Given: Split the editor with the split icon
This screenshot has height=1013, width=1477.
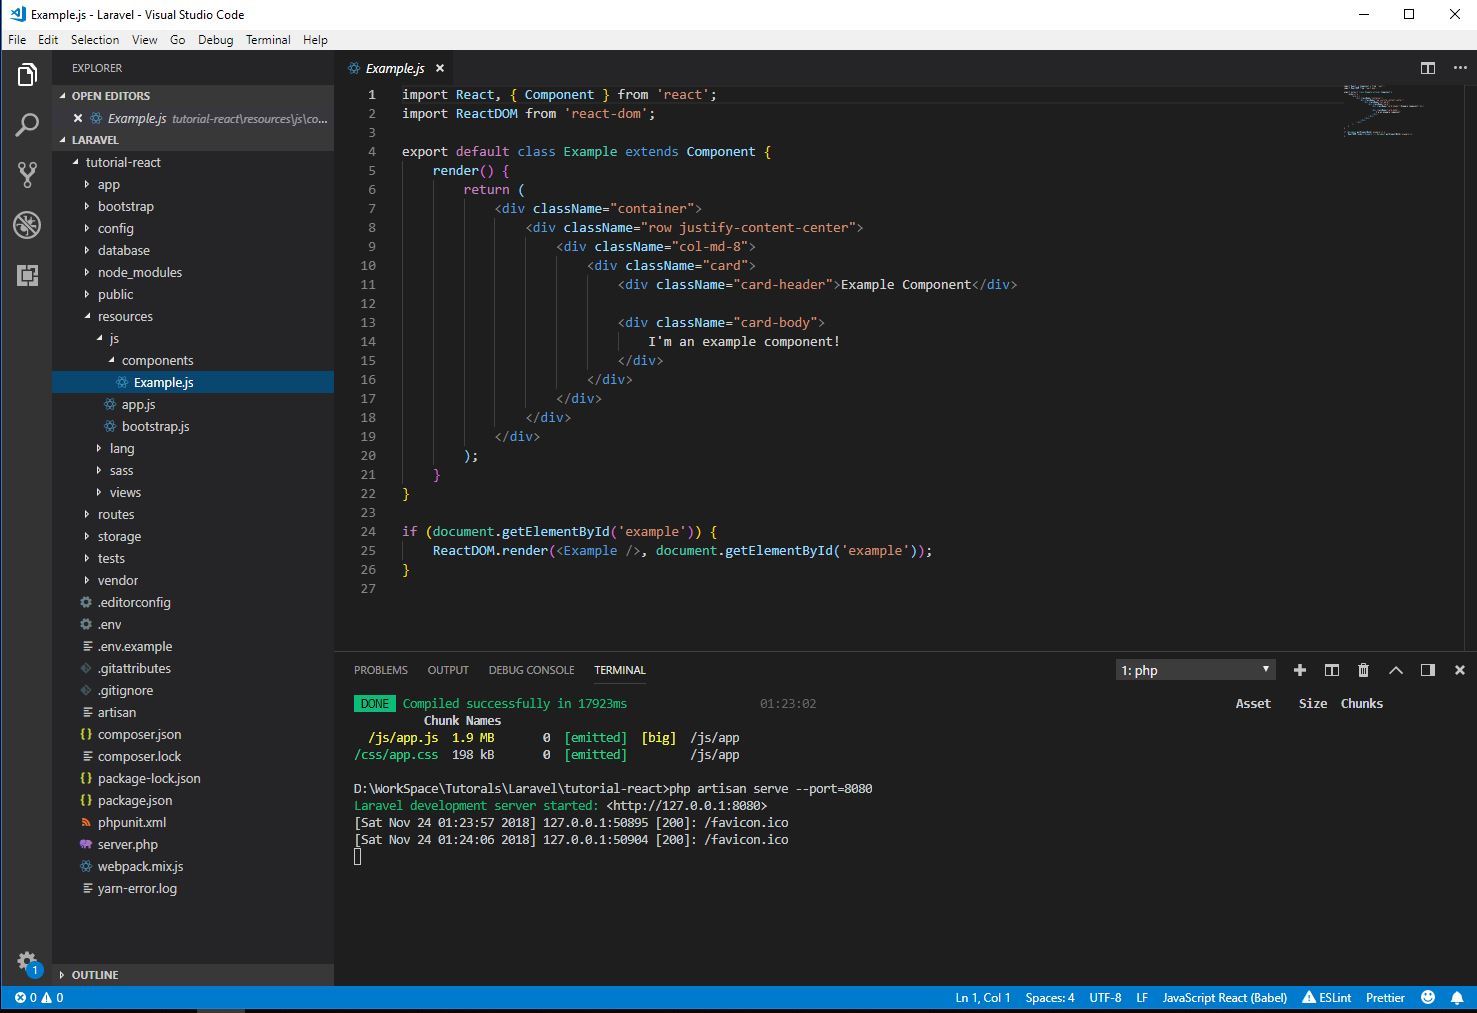Looking at the screenshot, I should pyautogui.click(x=1427, y=68).
